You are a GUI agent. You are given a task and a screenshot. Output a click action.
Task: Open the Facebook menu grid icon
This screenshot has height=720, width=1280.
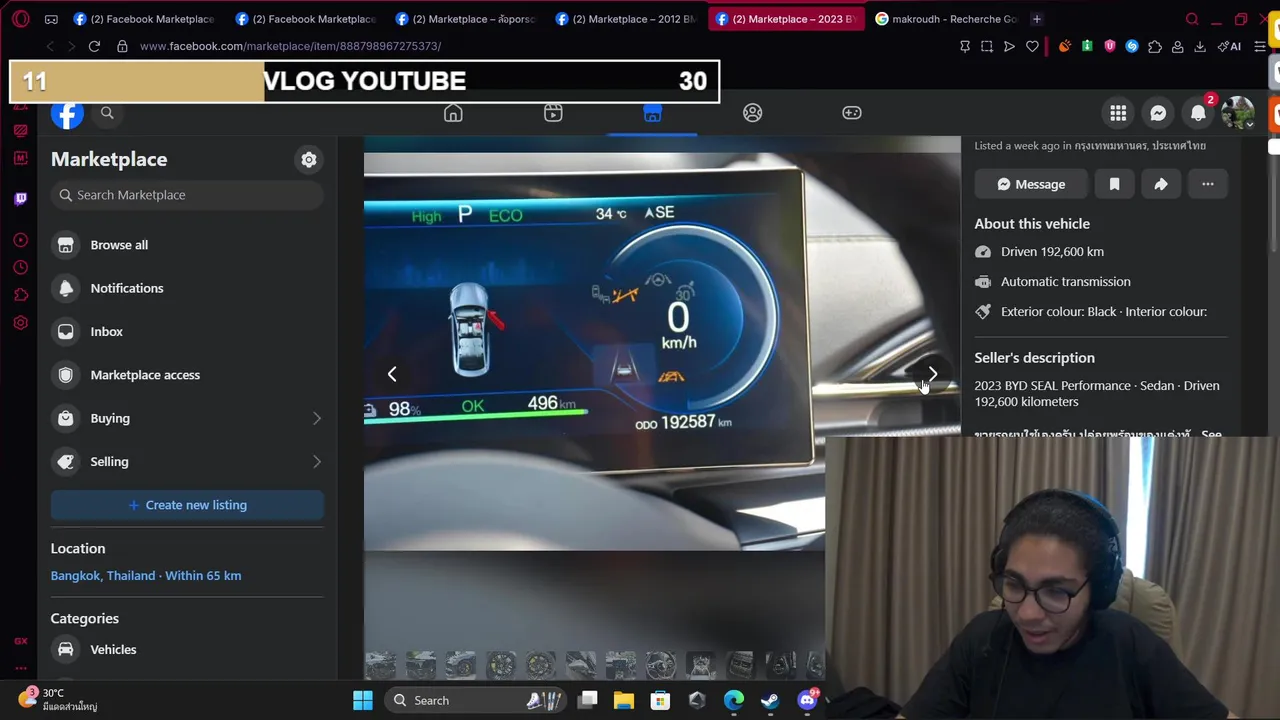[1118, 113]
